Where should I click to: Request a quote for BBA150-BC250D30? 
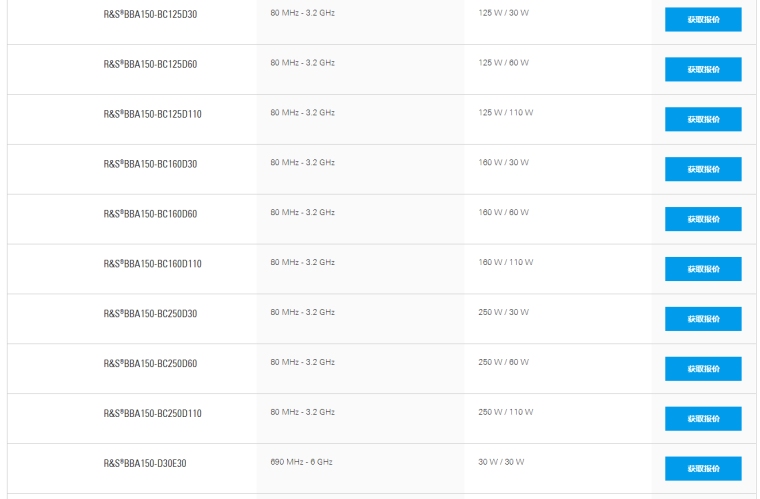703,319
